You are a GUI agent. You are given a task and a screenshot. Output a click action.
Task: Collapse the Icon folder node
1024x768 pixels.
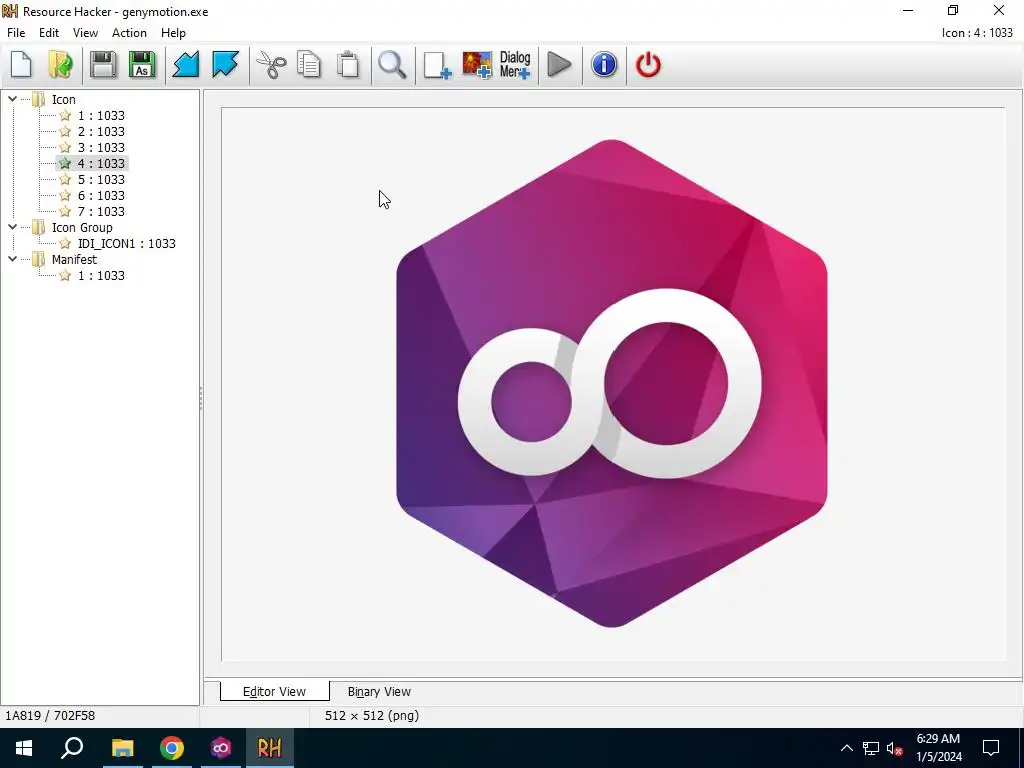(x=12, y=99)
